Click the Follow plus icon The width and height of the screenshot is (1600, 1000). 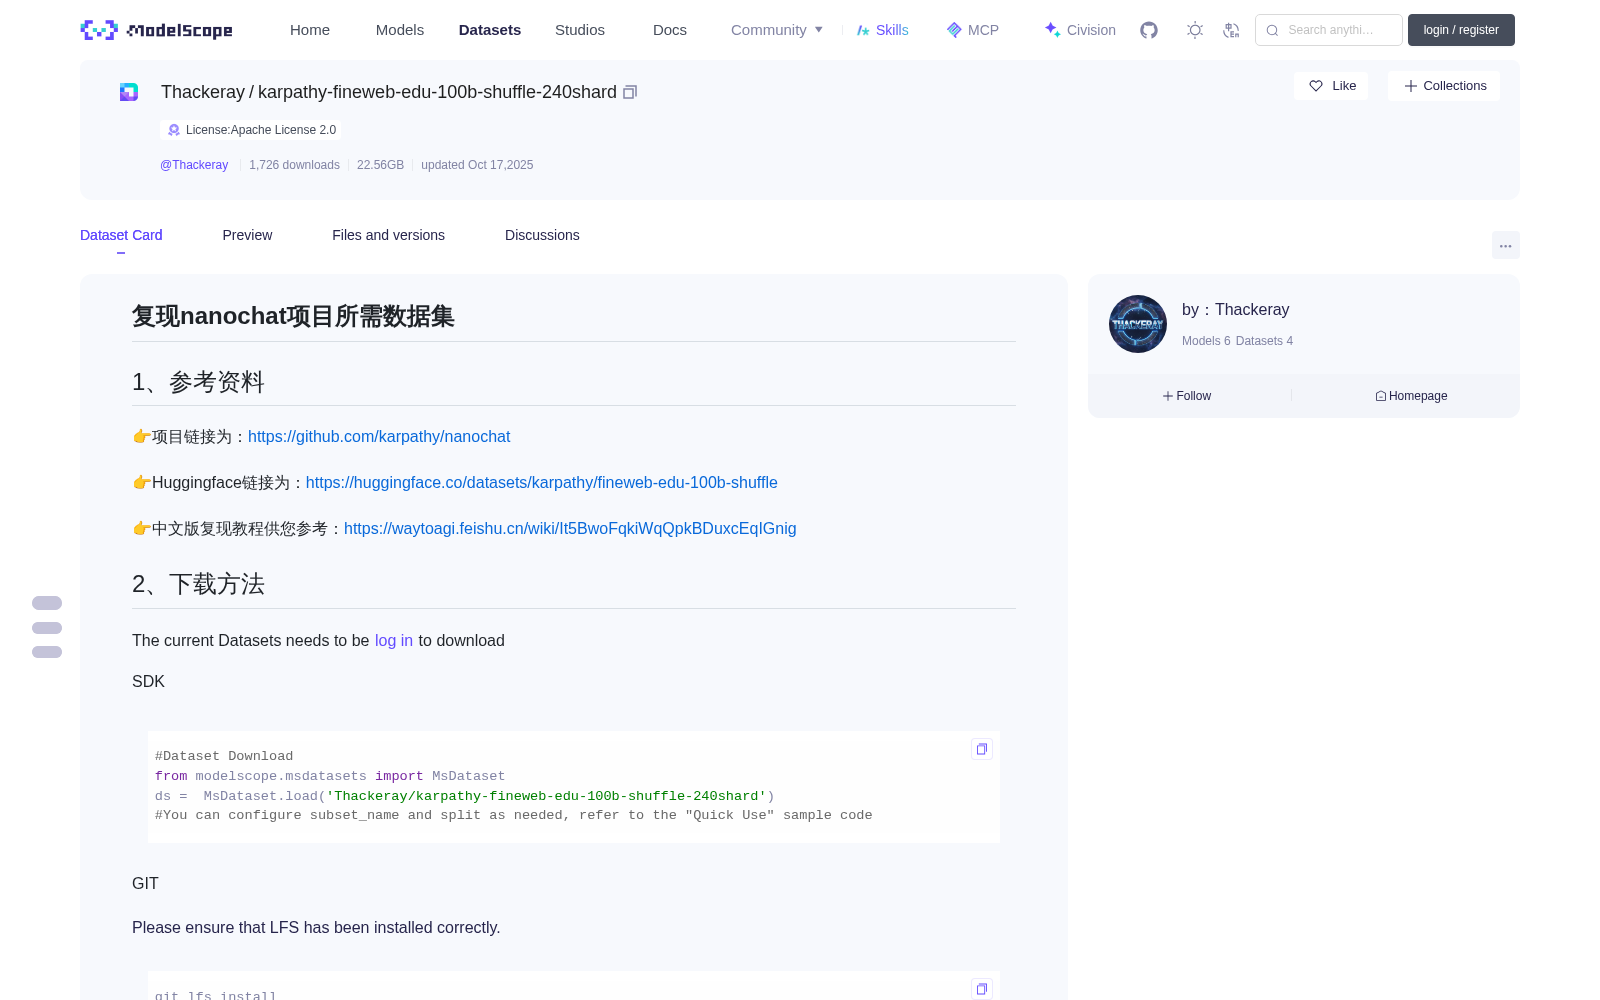pyautogui.click(x=1168, y=396)
